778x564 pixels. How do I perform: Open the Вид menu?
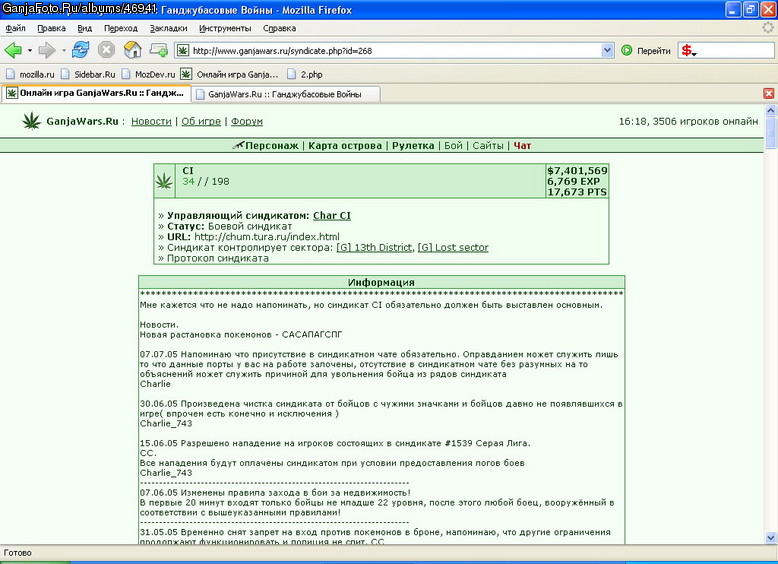pos(85,28)
